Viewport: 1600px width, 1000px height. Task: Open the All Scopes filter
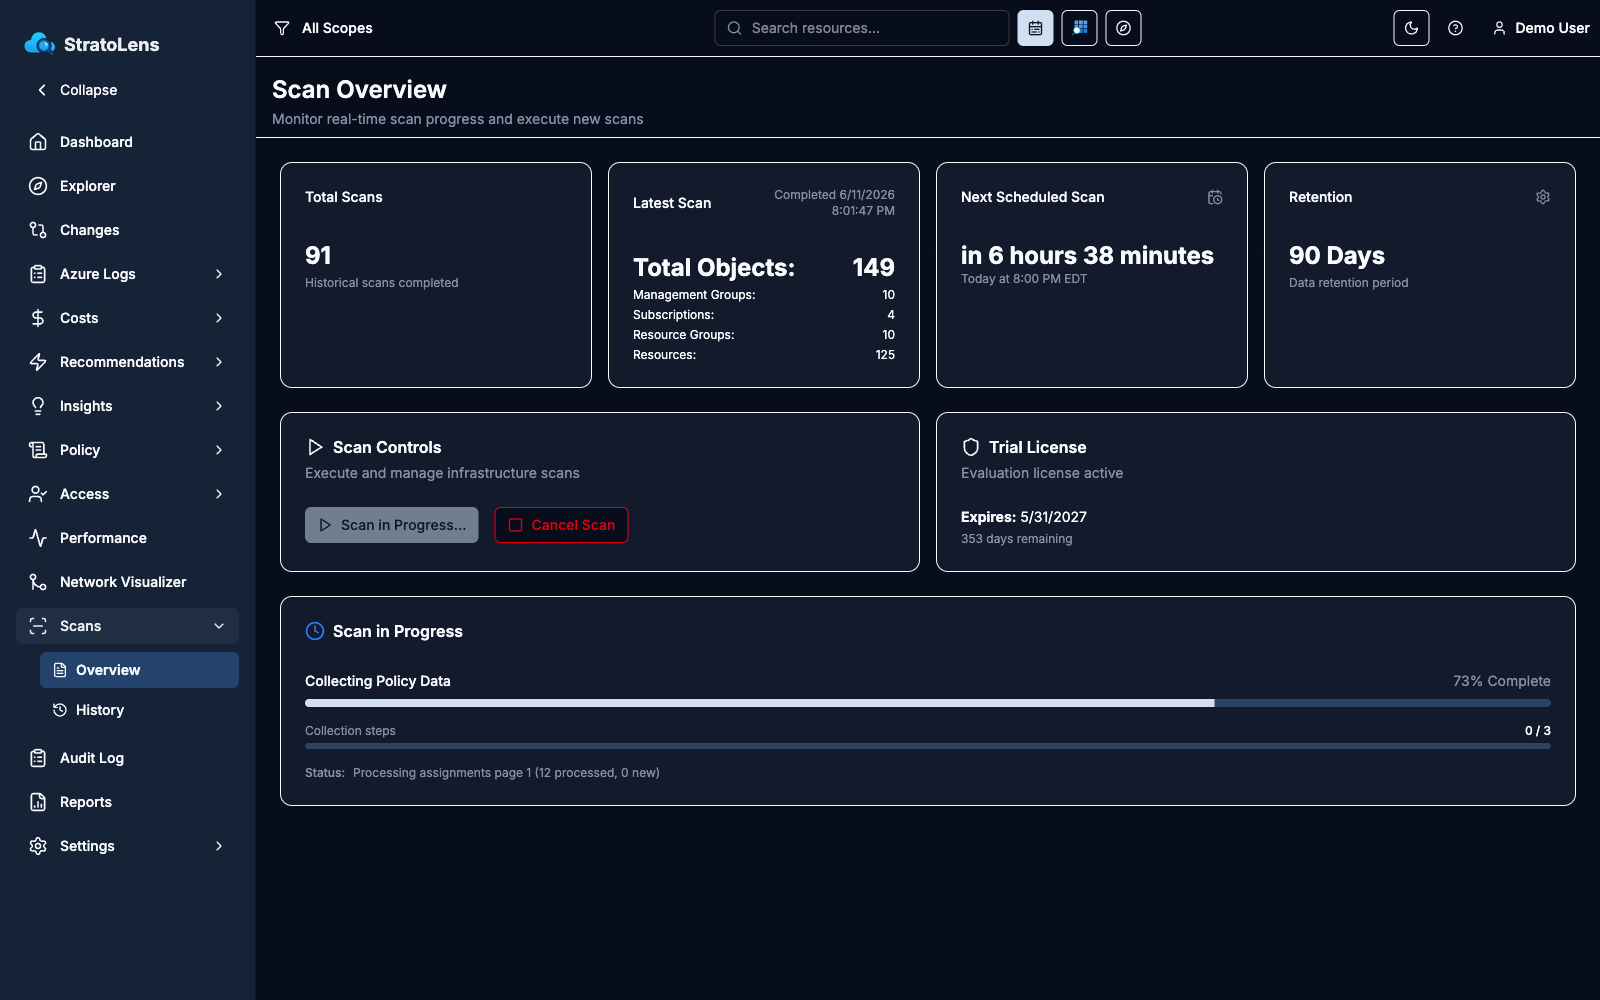(x=324, y=28)
